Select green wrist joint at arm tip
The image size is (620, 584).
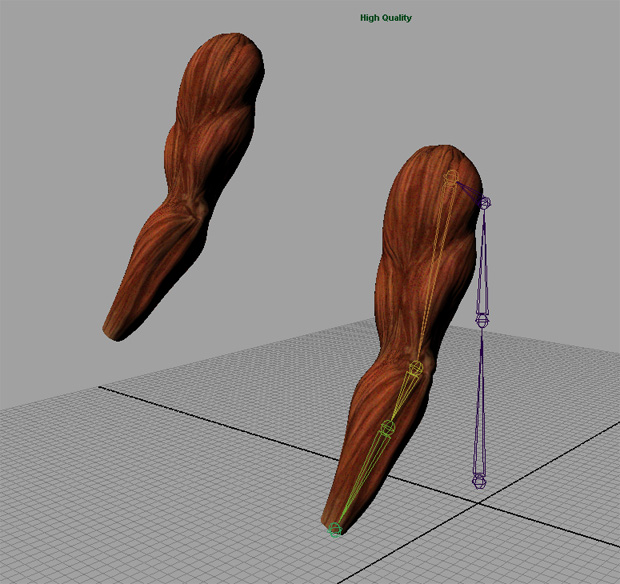(x=335, y=529)
